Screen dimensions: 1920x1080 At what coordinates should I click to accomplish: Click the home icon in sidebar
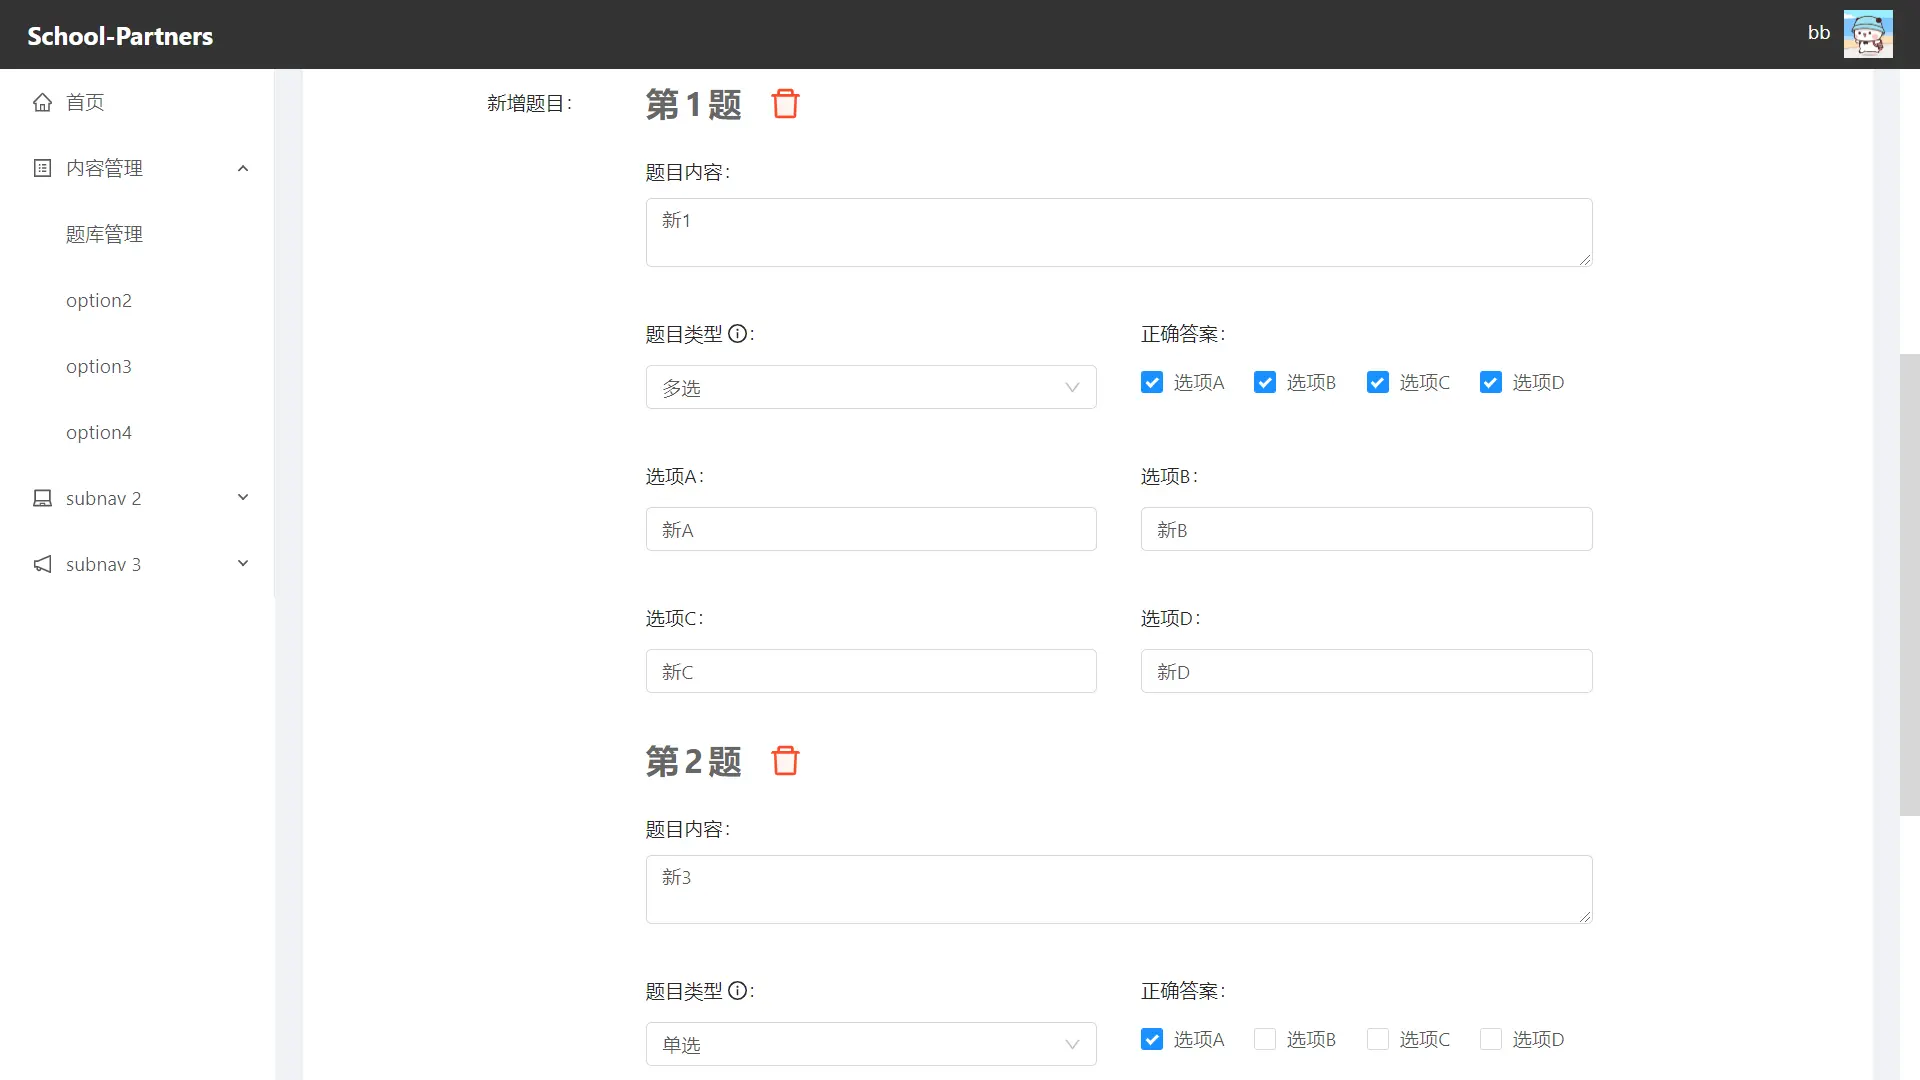click(42, 102)
